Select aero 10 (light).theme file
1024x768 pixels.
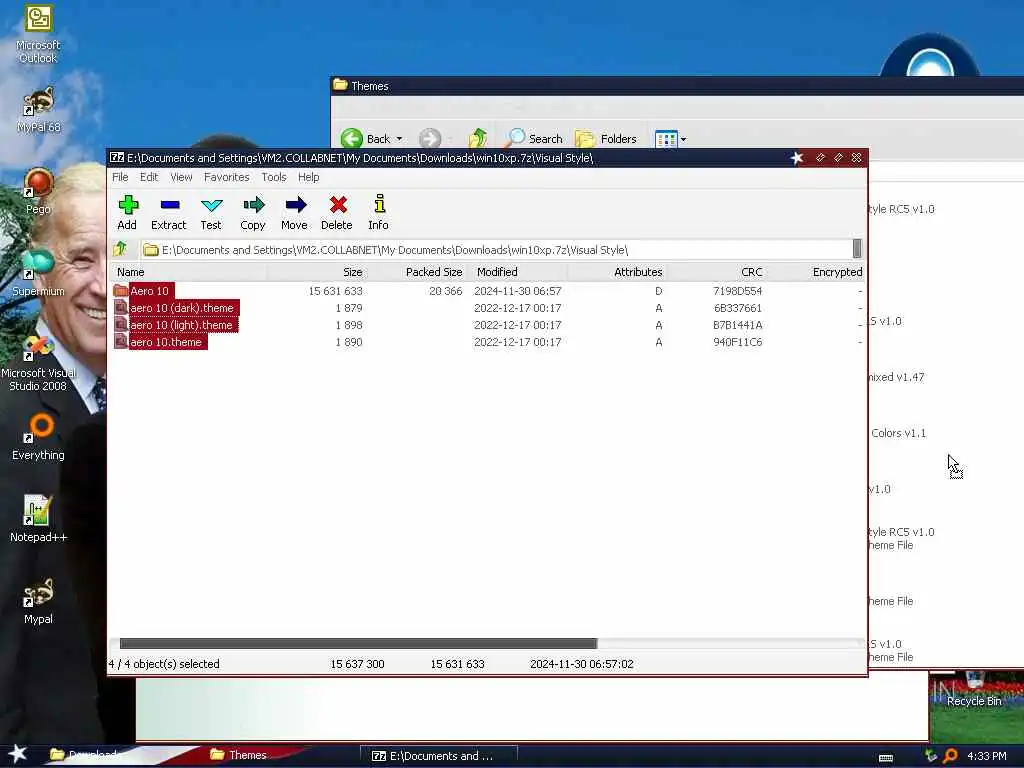coord(487,325)
